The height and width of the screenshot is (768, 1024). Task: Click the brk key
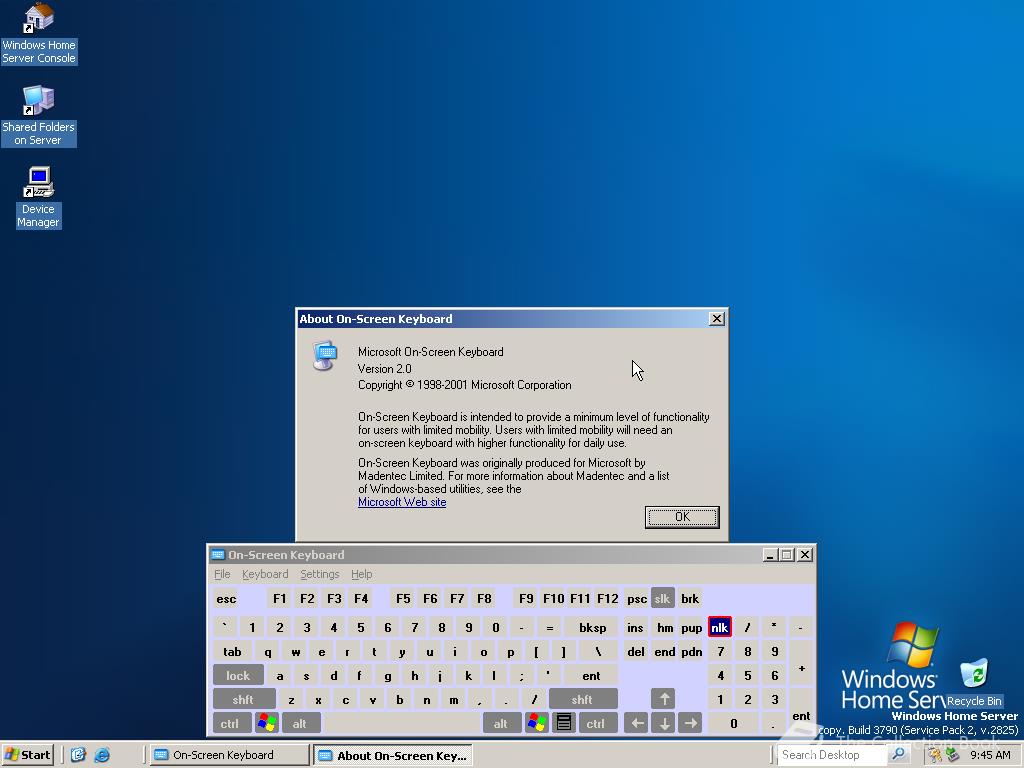pos(690,599)
